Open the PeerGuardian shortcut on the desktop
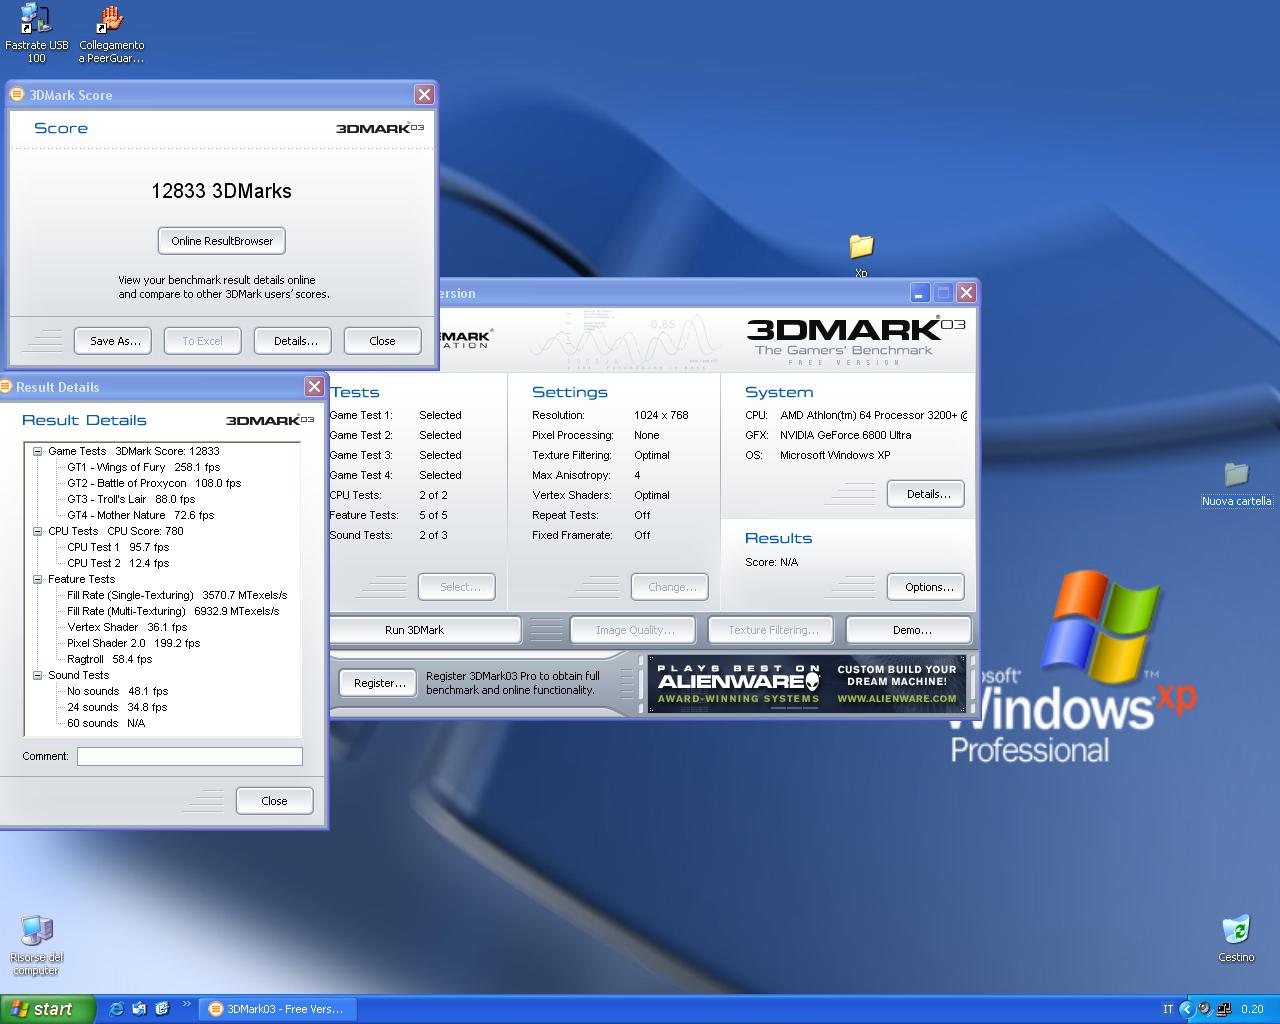Screen dimensions: 1280x1024 point(111,20)
